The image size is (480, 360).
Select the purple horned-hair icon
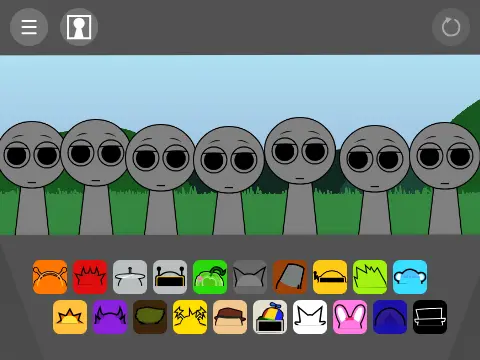tap(110, 317)
